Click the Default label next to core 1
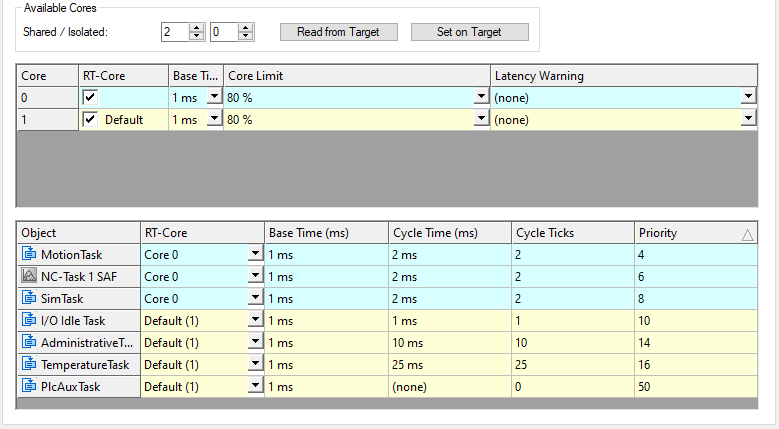The image size is (779, 429). pyautogui.click(x=124, y=120)
